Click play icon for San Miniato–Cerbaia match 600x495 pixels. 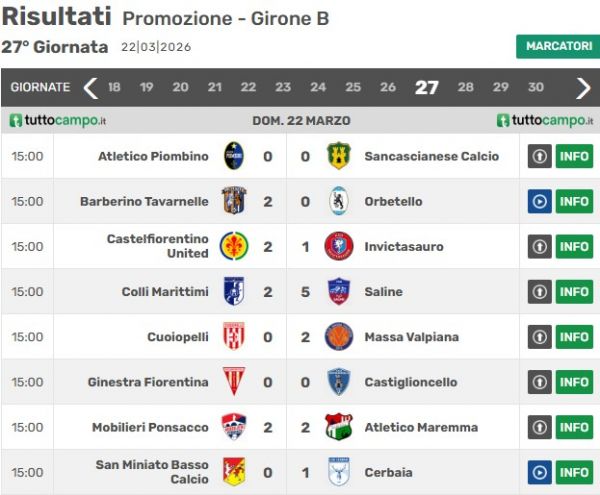point(540,472)
